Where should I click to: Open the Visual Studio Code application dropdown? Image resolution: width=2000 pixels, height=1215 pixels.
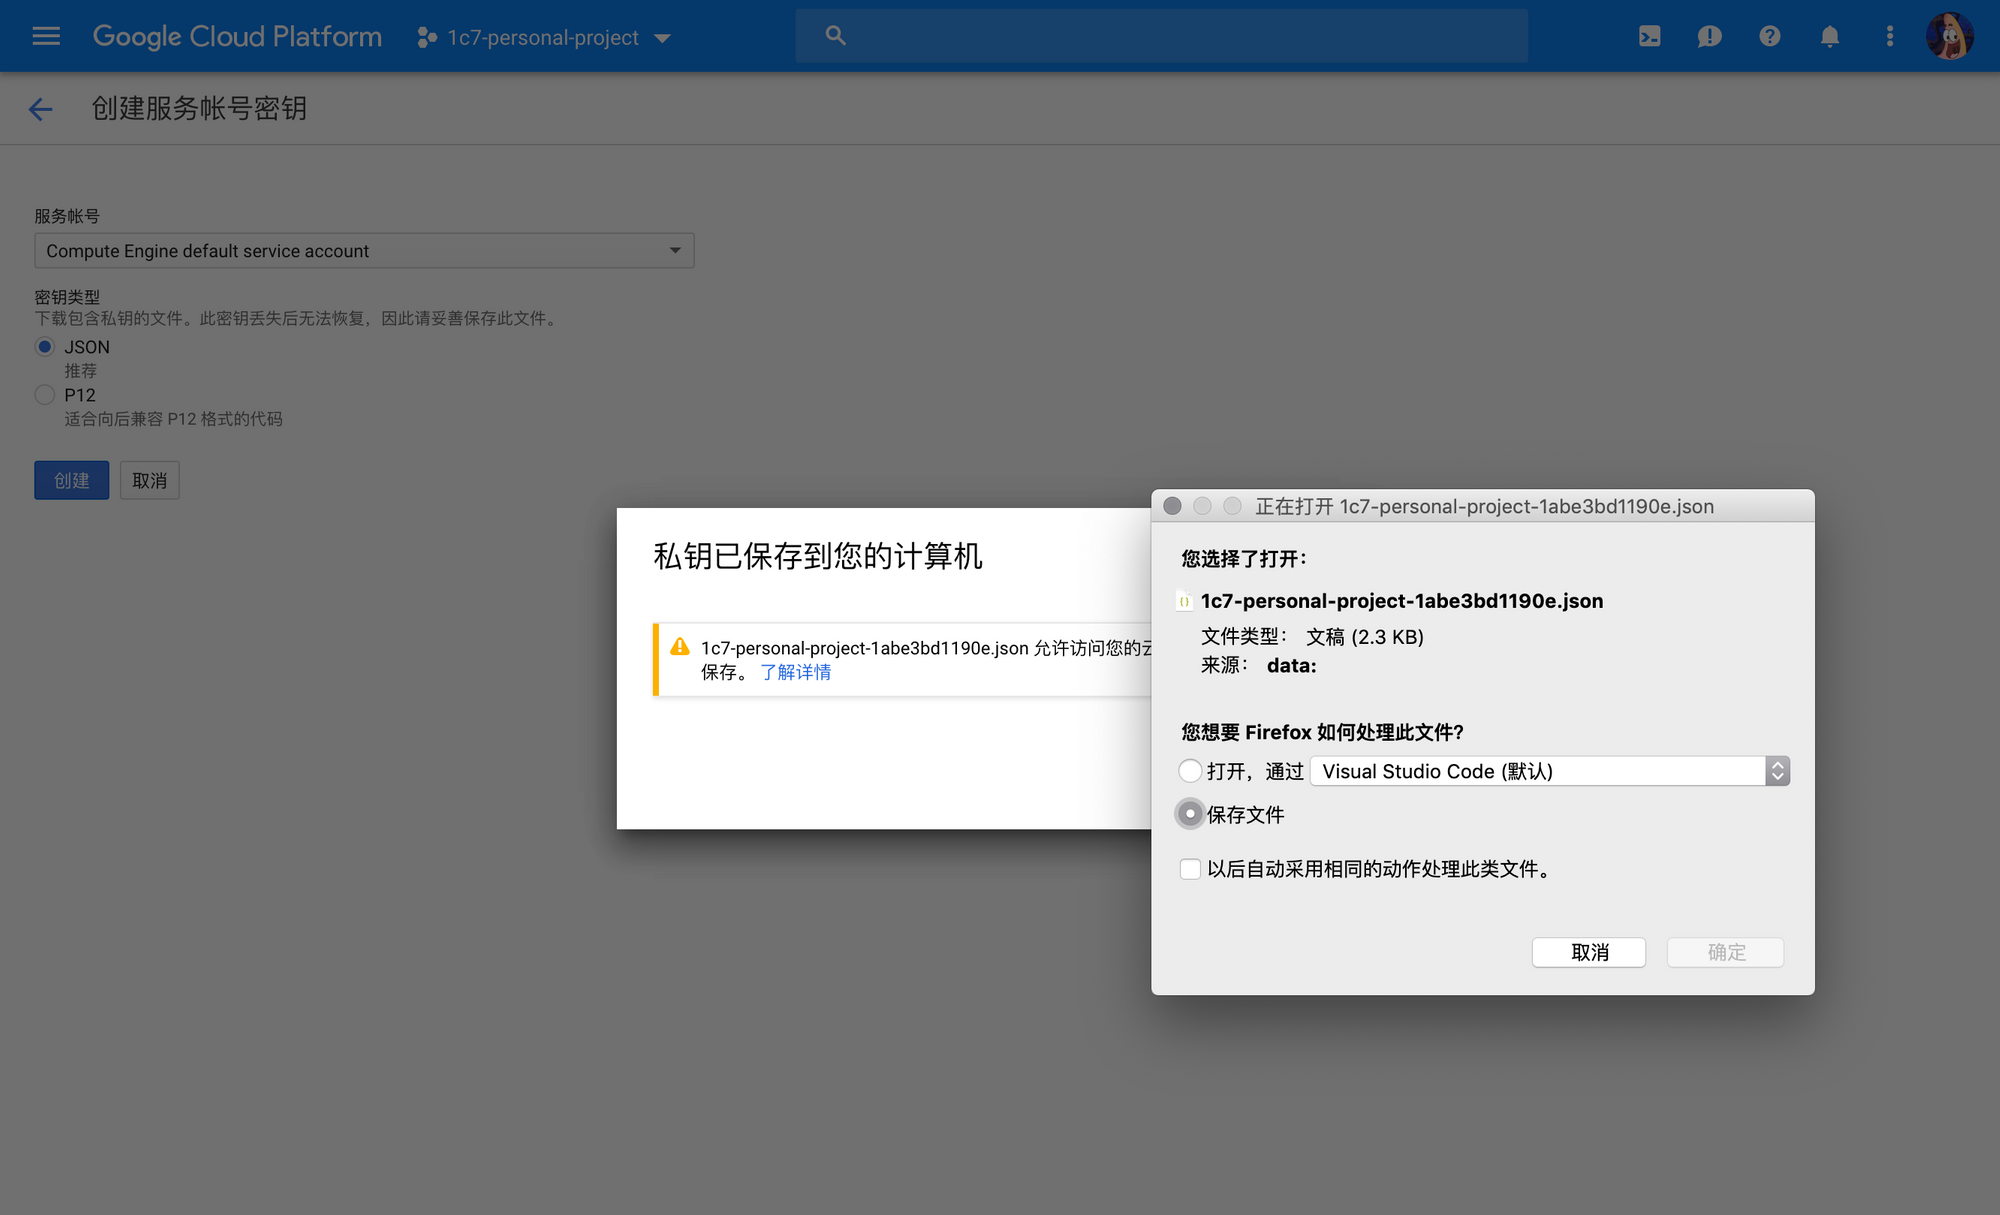1549,771
